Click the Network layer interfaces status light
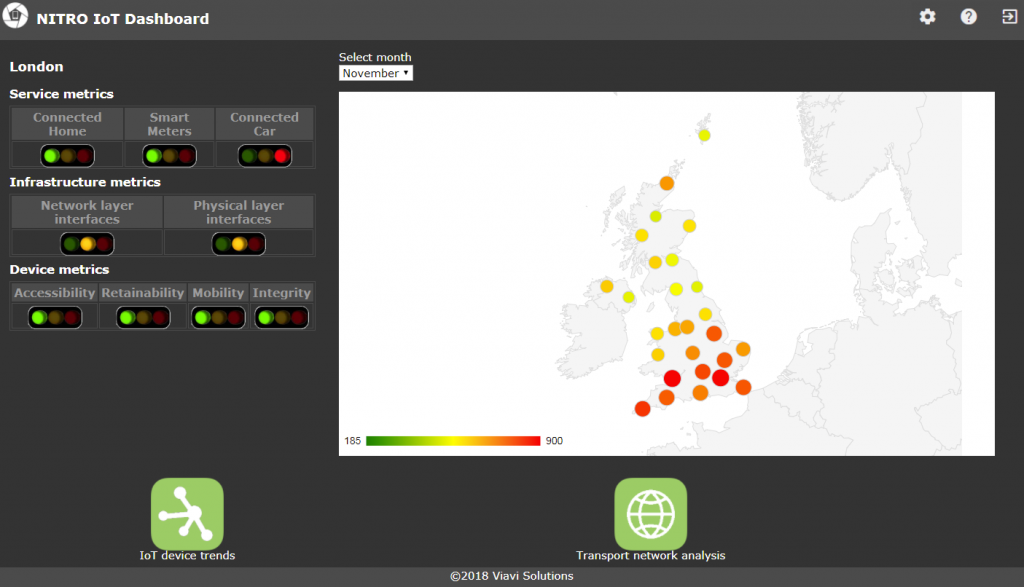Screen dimensions: 1024x587 (87, 244)
